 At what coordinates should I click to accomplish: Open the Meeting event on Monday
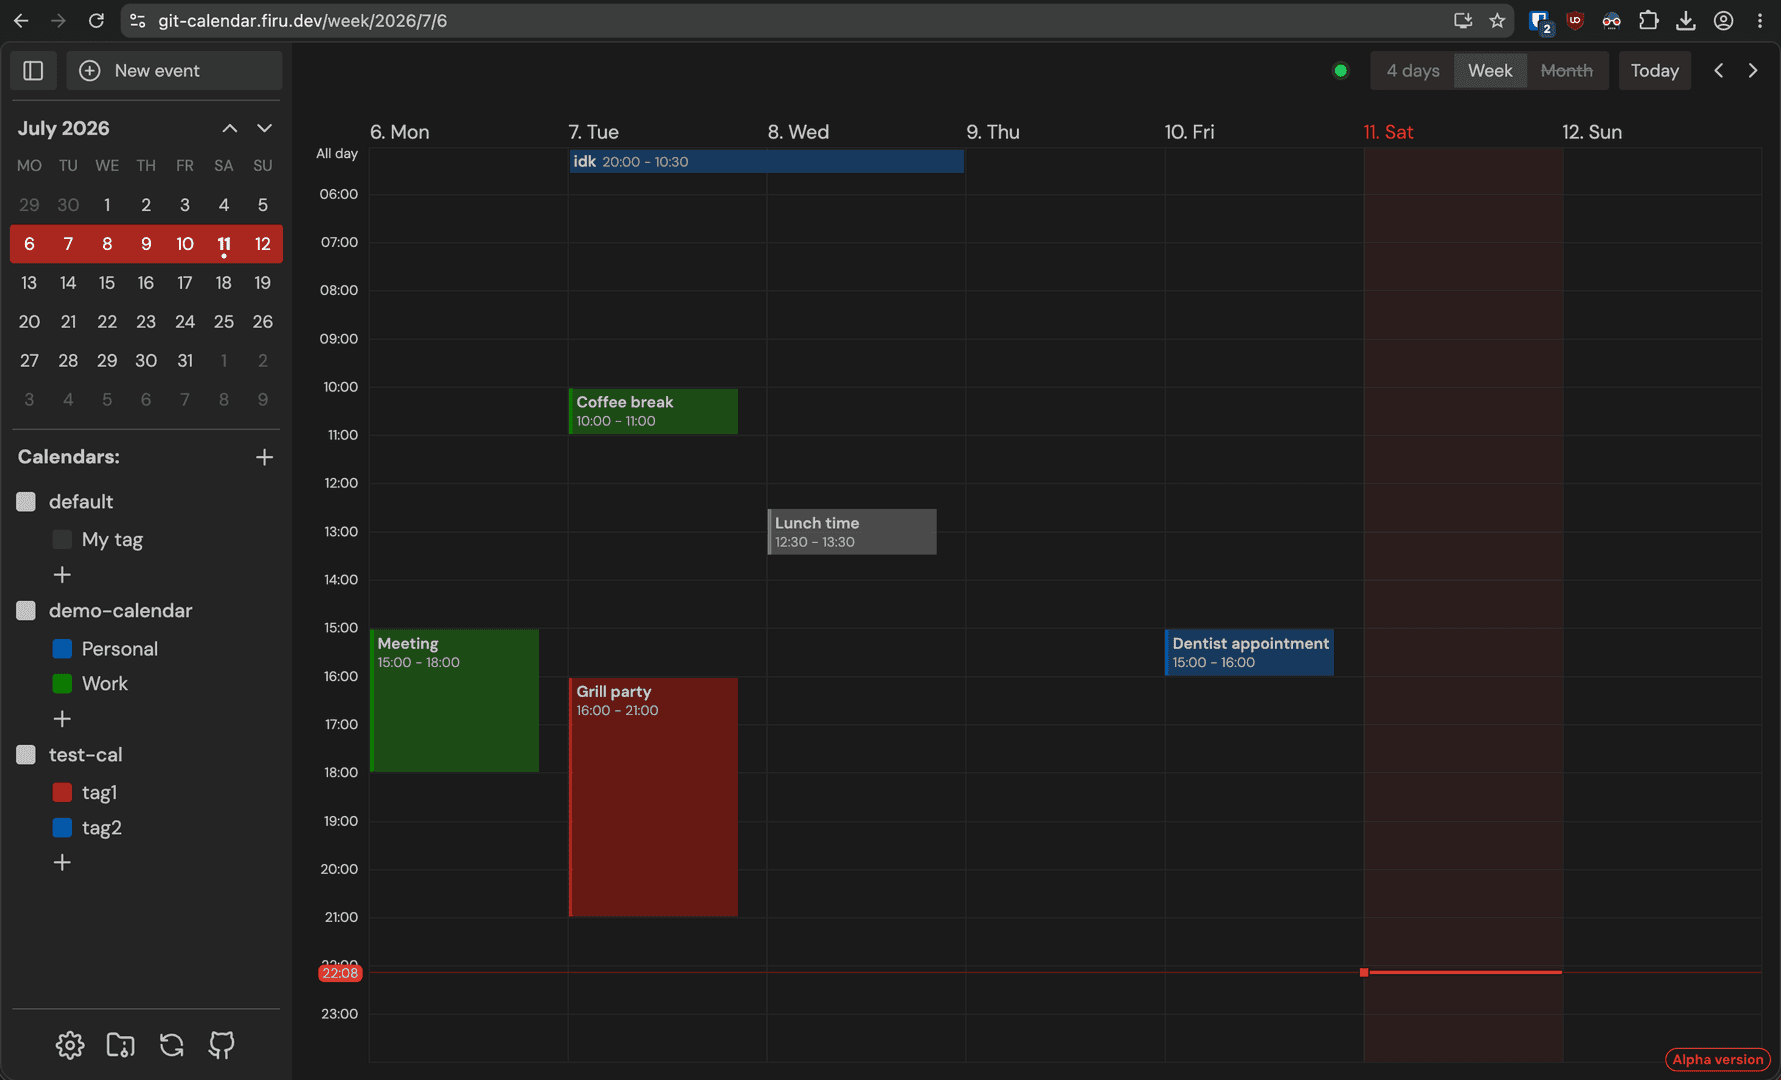click(x=454, y=700)
